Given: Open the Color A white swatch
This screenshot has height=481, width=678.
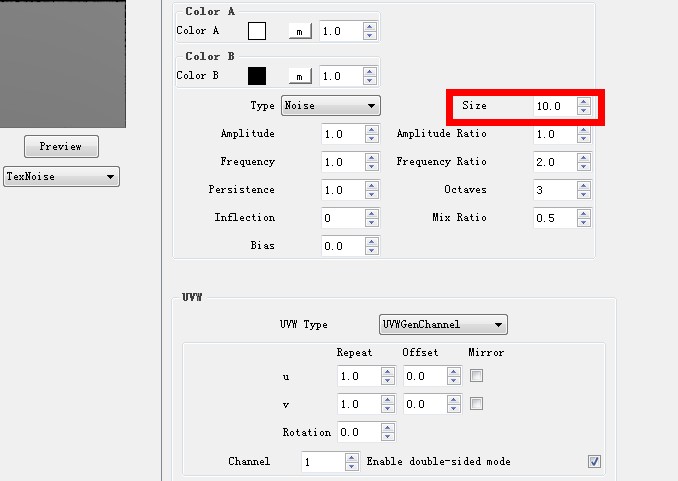Looking at the screenshot, I should (257, 31).
